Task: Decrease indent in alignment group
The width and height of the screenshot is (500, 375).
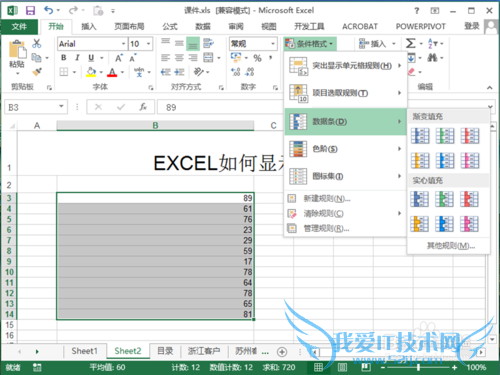Action: (166, 72)
